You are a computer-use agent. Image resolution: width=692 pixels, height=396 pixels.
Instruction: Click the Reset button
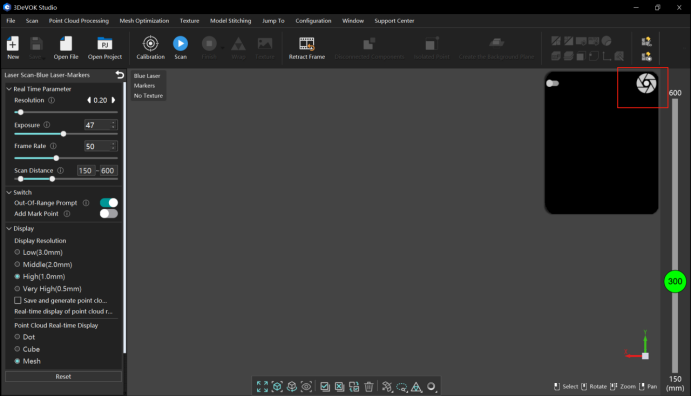(x=63, y=377)
